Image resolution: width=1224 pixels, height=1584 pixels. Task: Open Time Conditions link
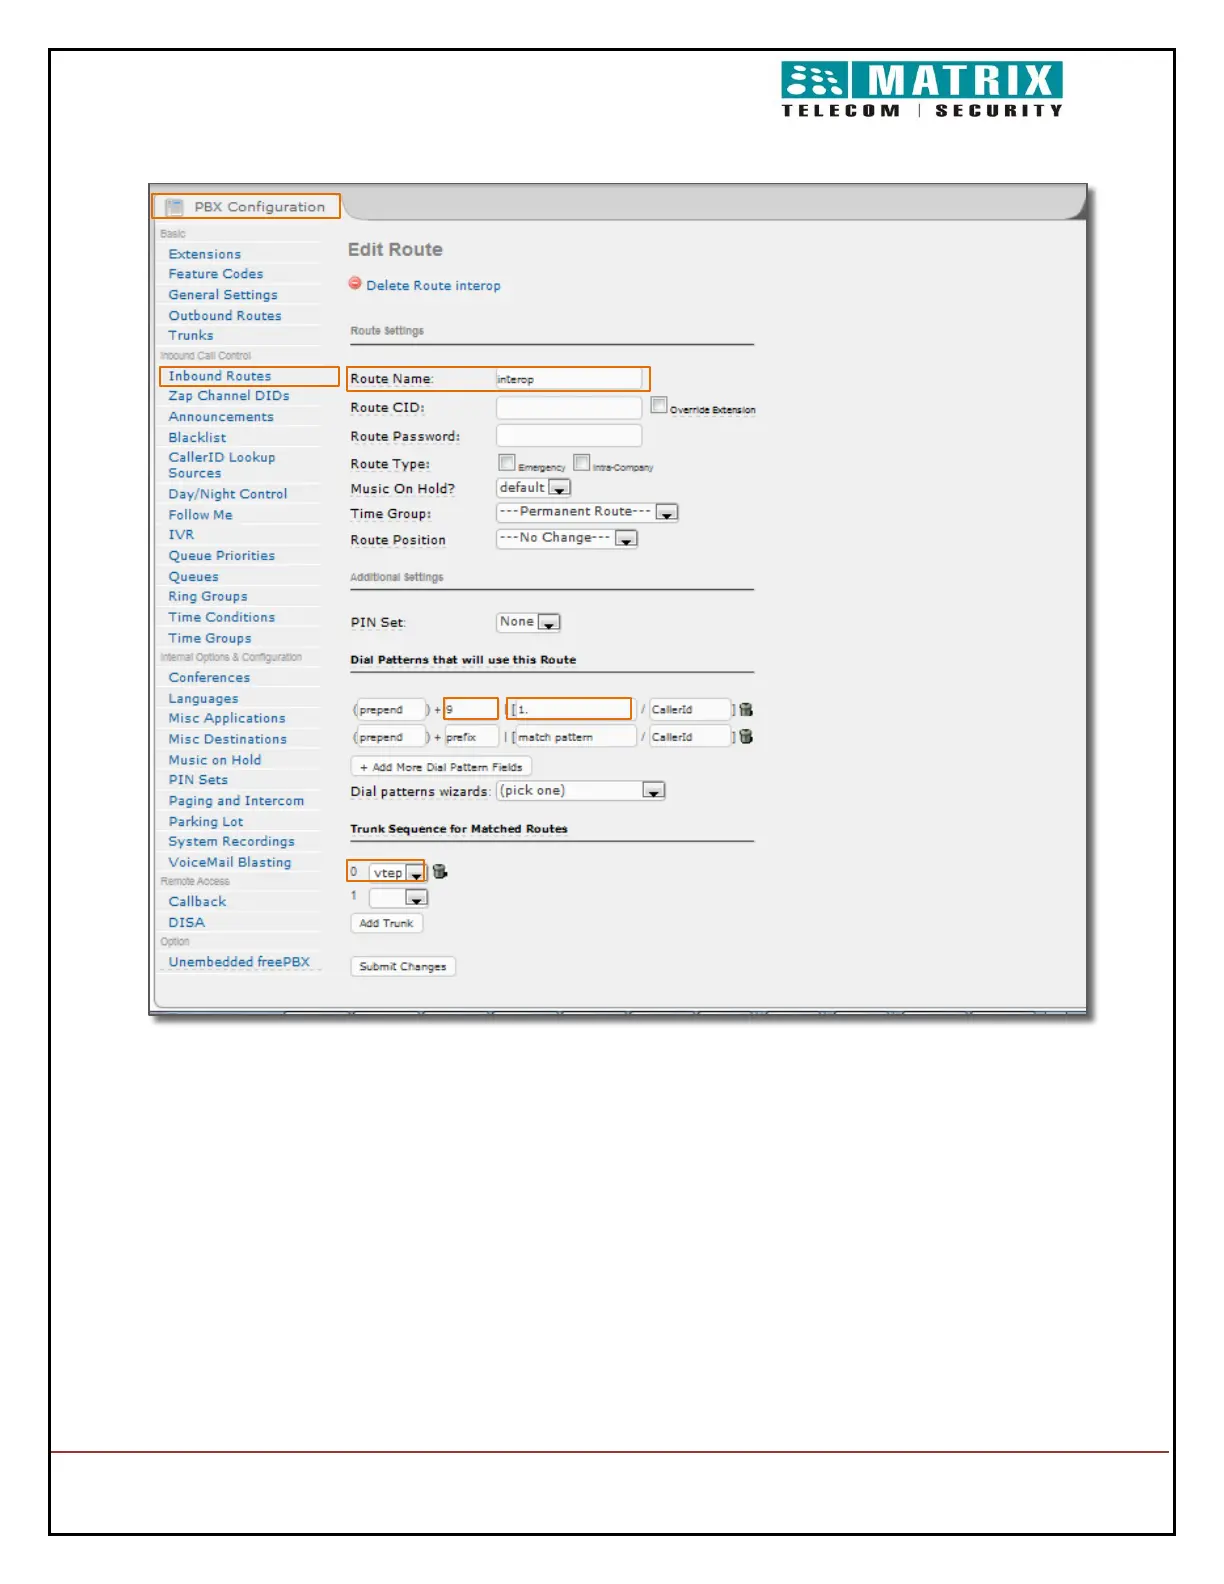pos(222,618)
